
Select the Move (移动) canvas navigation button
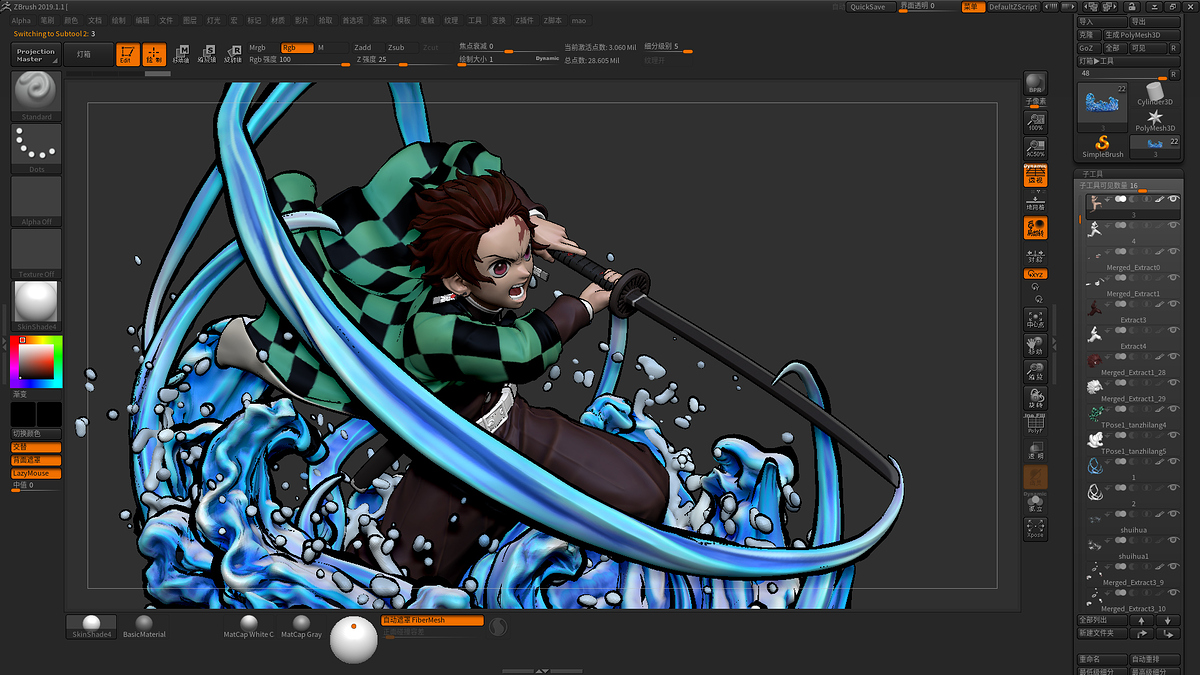click(x=1036, y=346)
